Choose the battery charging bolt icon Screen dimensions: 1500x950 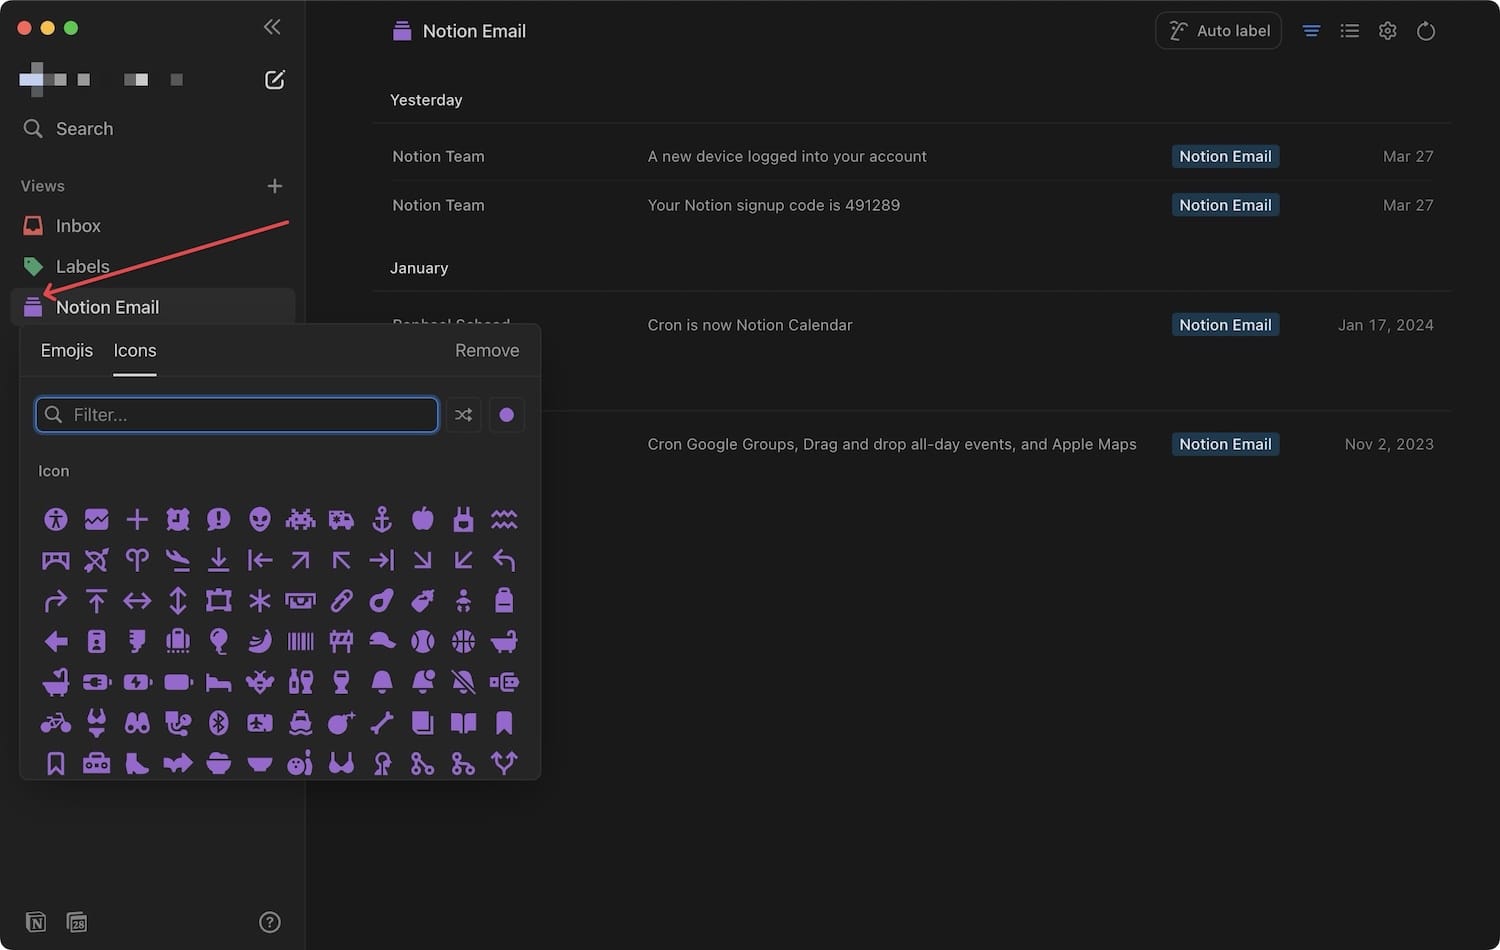pyautogui.click(x=137, y=682)
